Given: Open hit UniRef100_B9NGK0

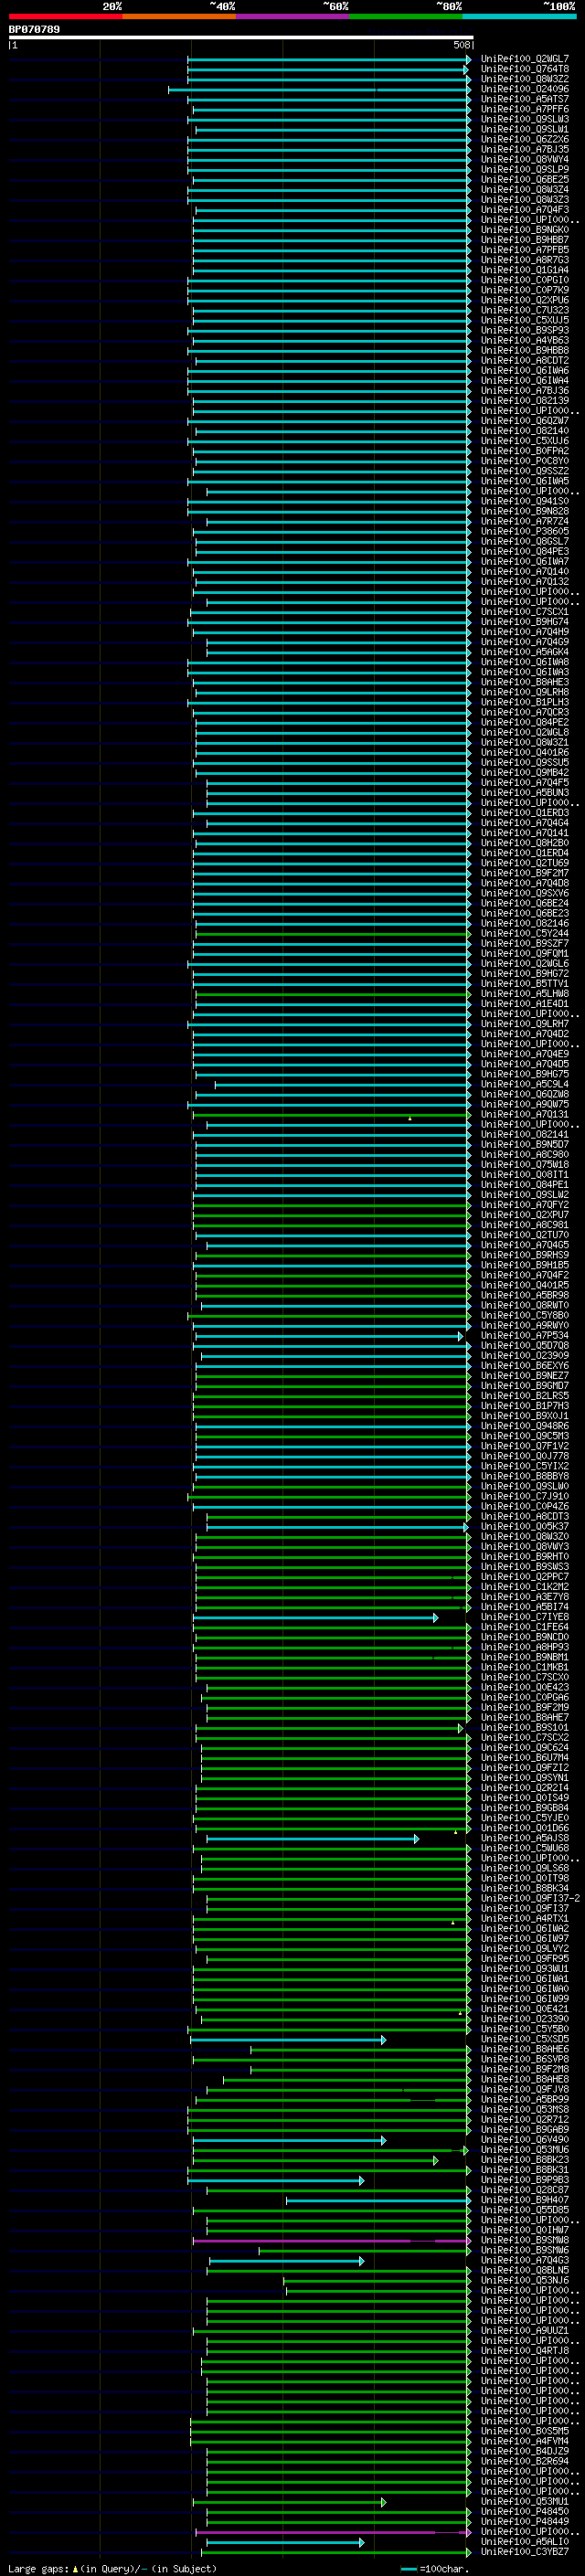Looking at the screenshot, I should point(525,230).
